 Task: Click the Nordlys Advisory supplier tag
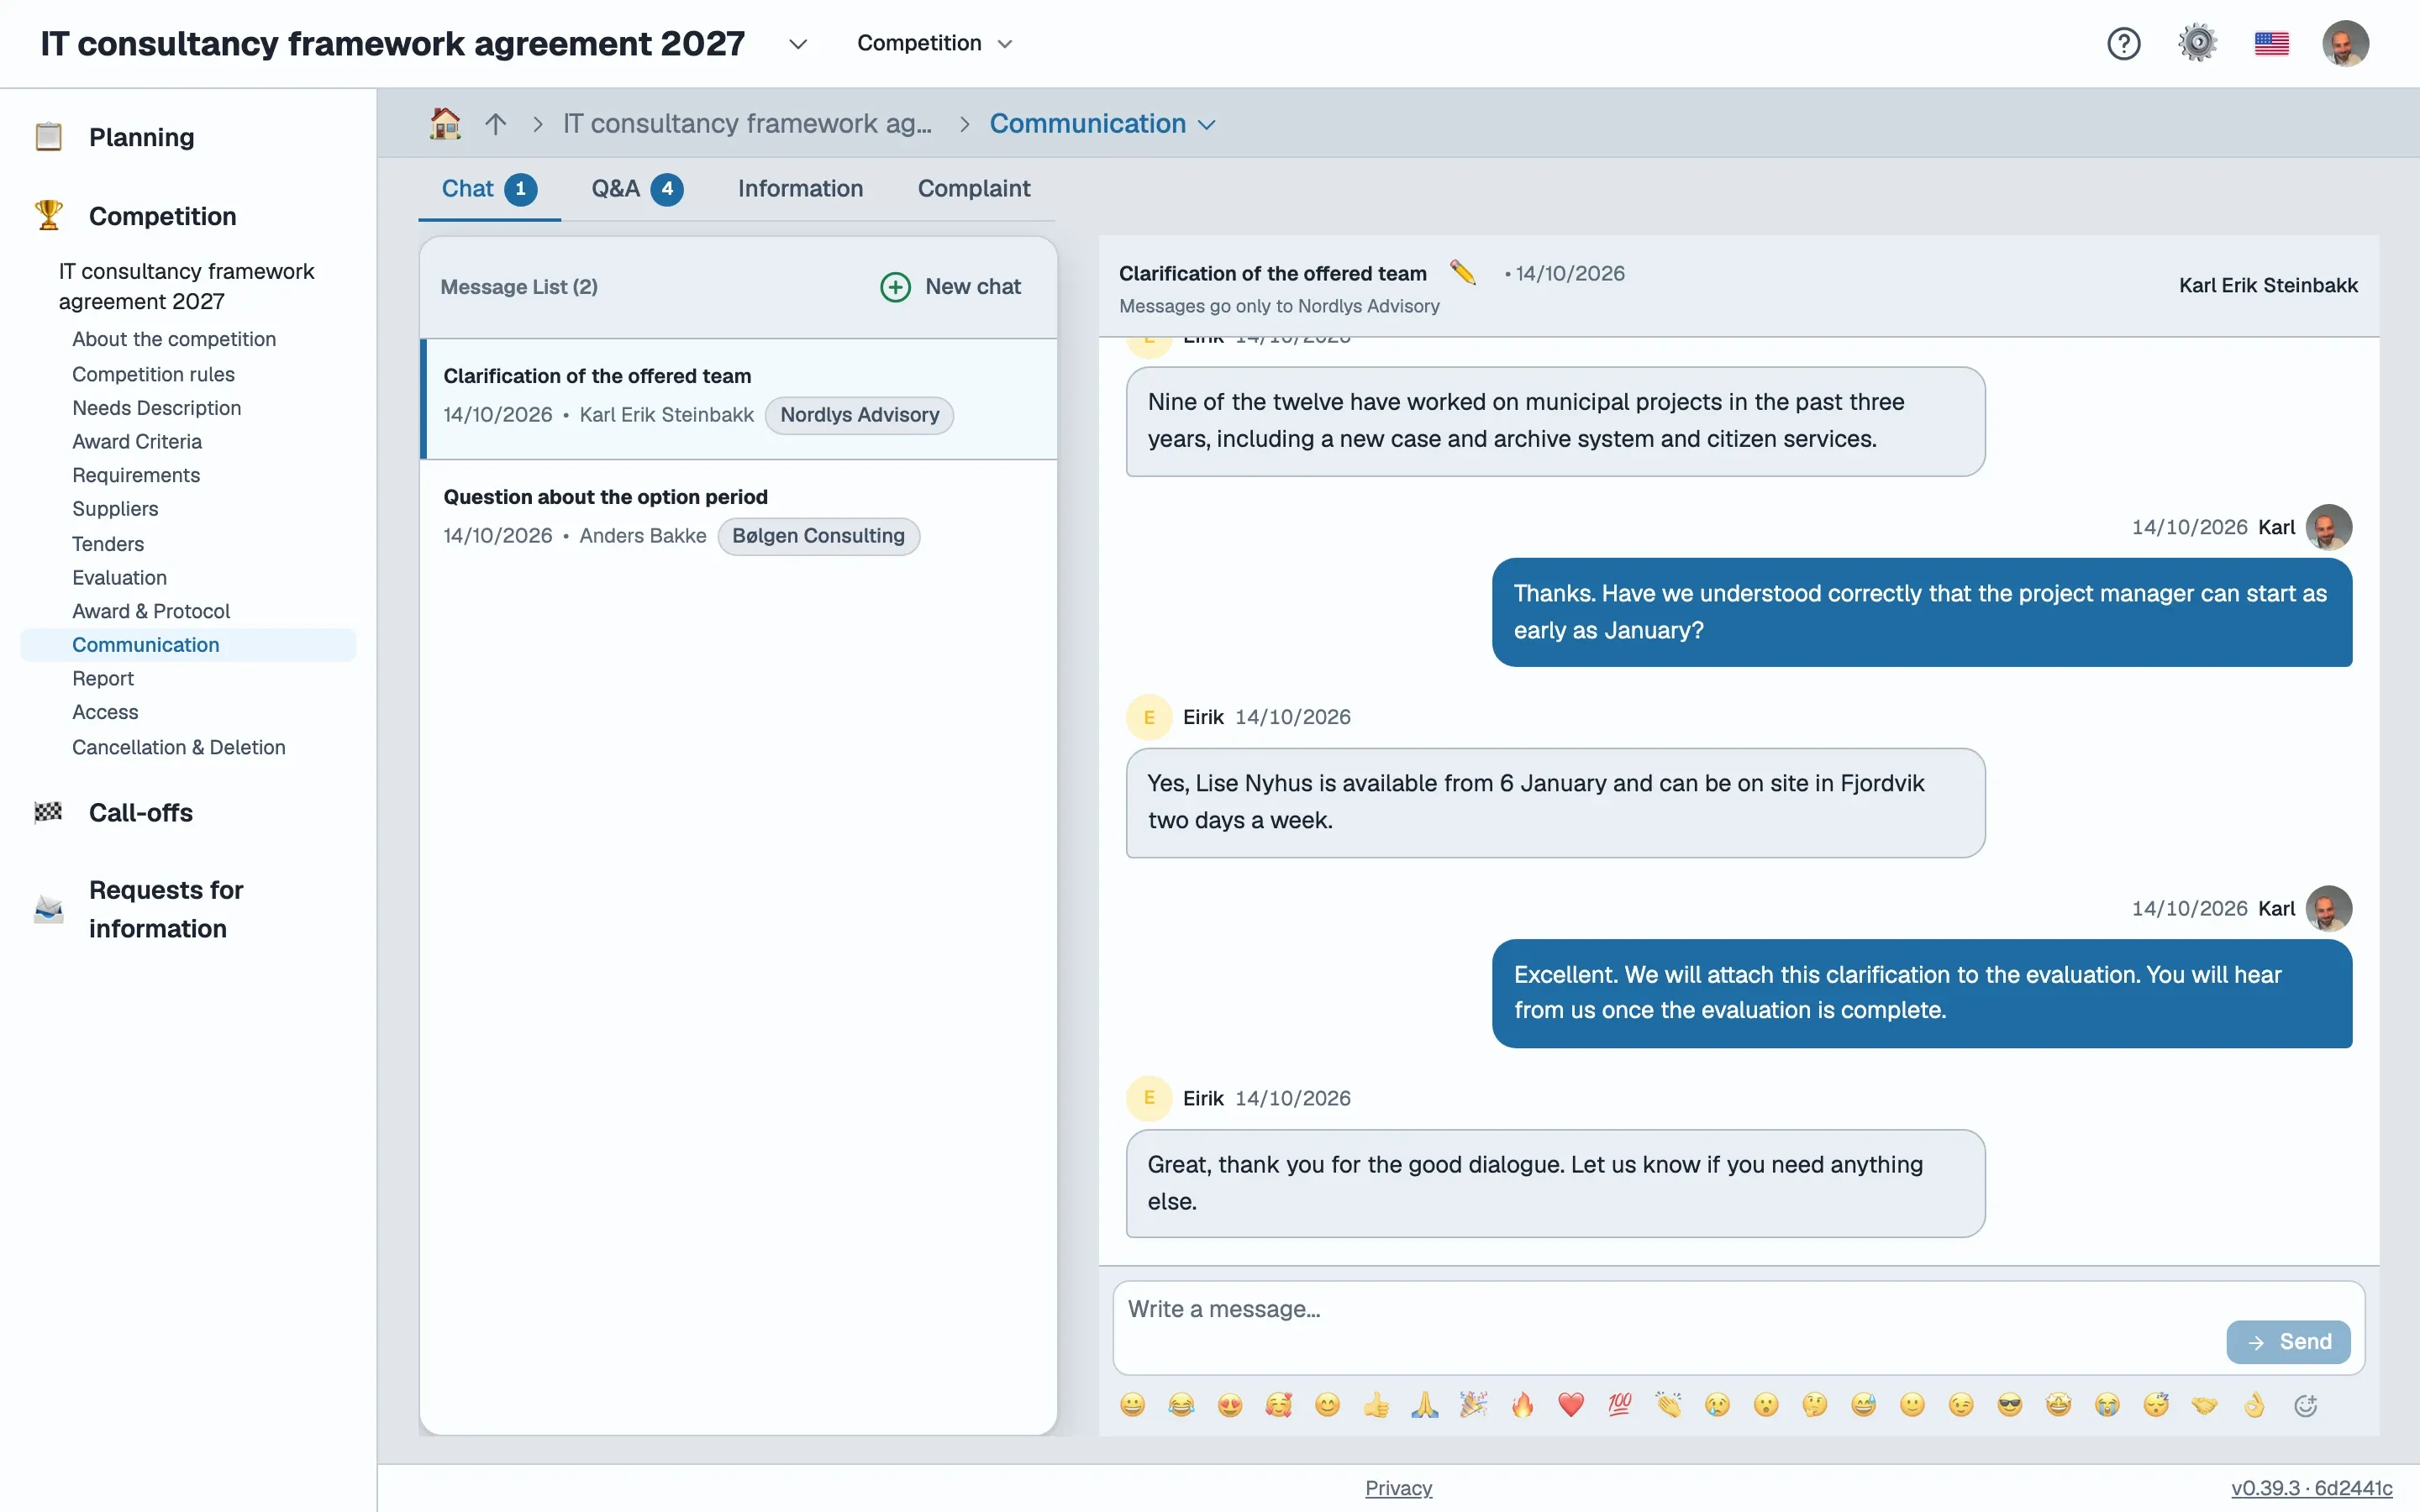click(x=859, y=414)
